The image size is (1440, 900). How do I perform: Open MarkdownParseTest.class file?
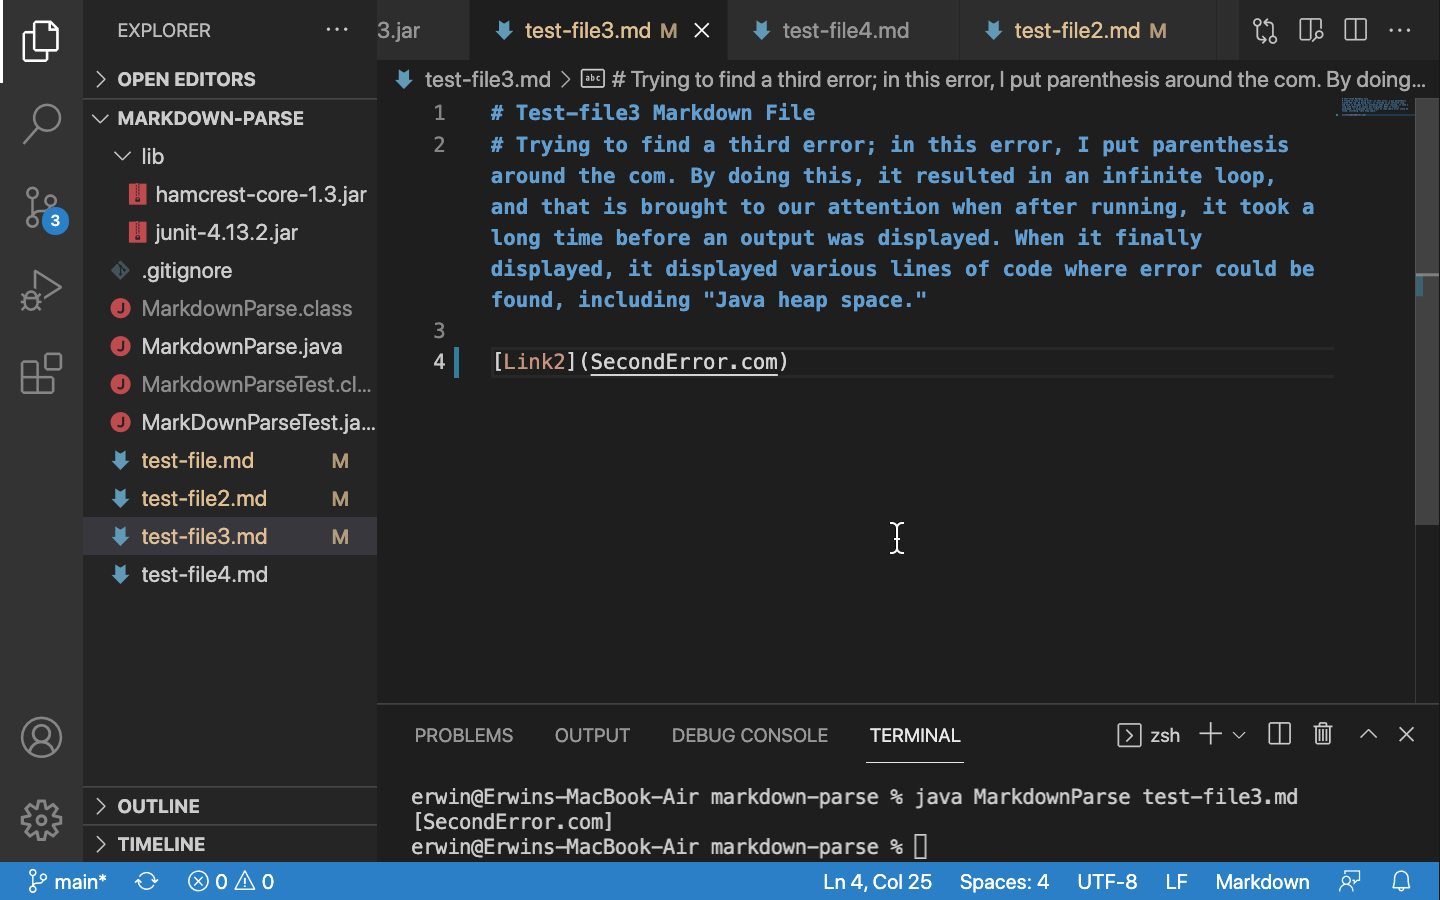pos(230,384)
